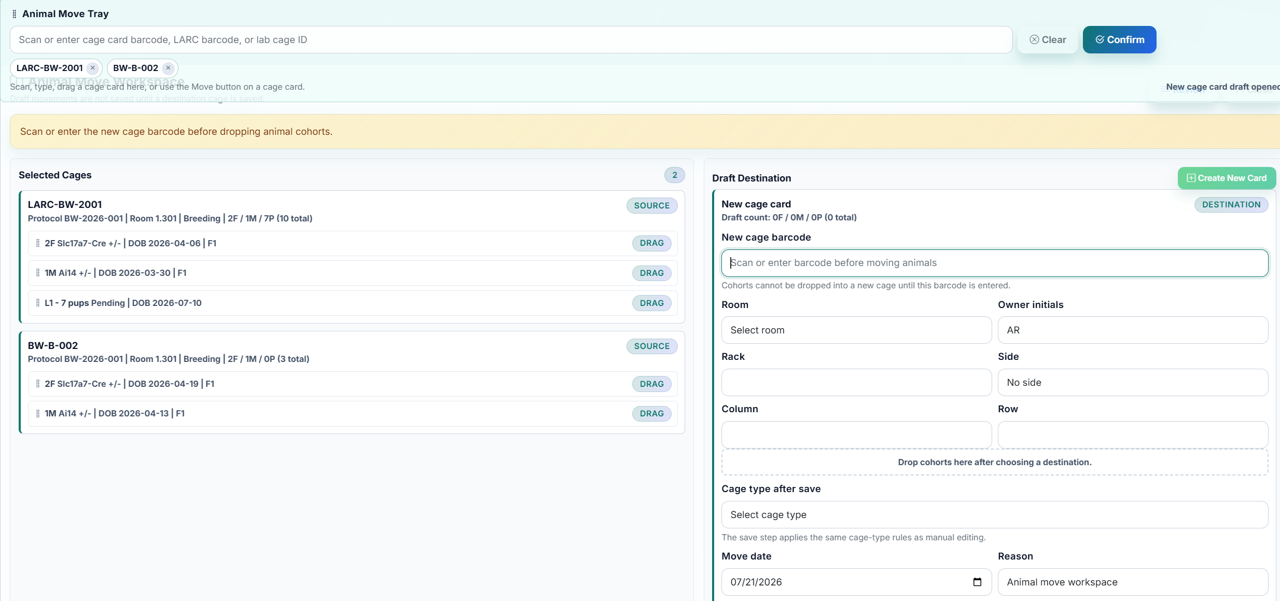Click the Animal Move Tray grip handle

coord(14,14)
